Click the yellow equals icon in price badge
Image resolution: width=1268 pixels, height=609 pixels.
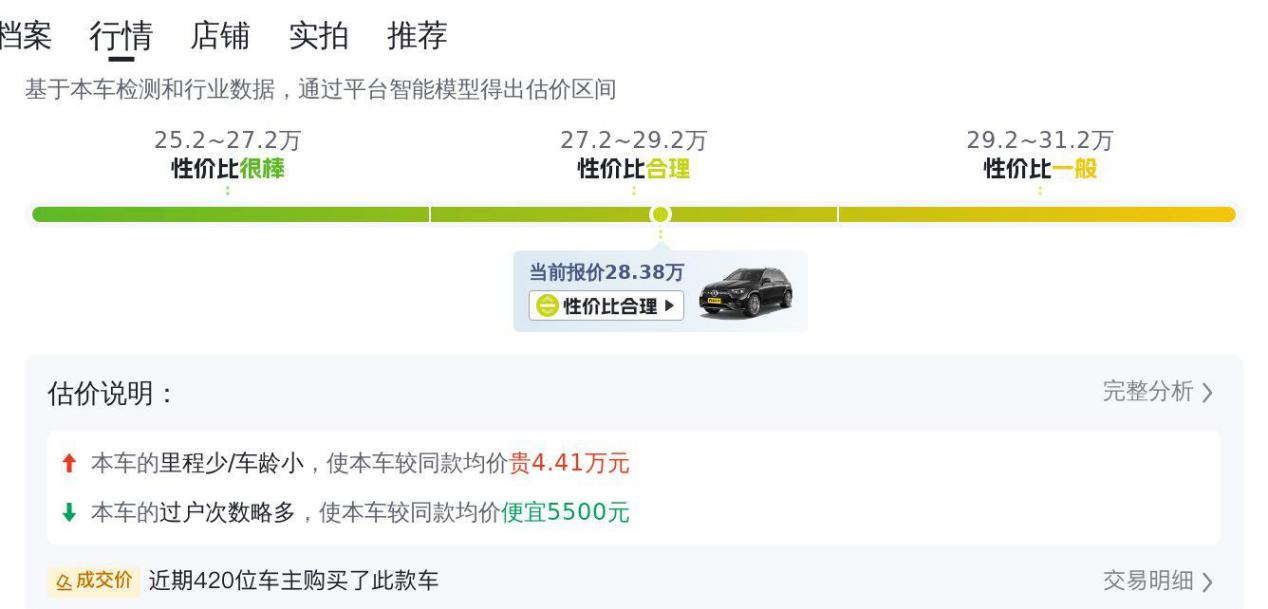point(546,306)
